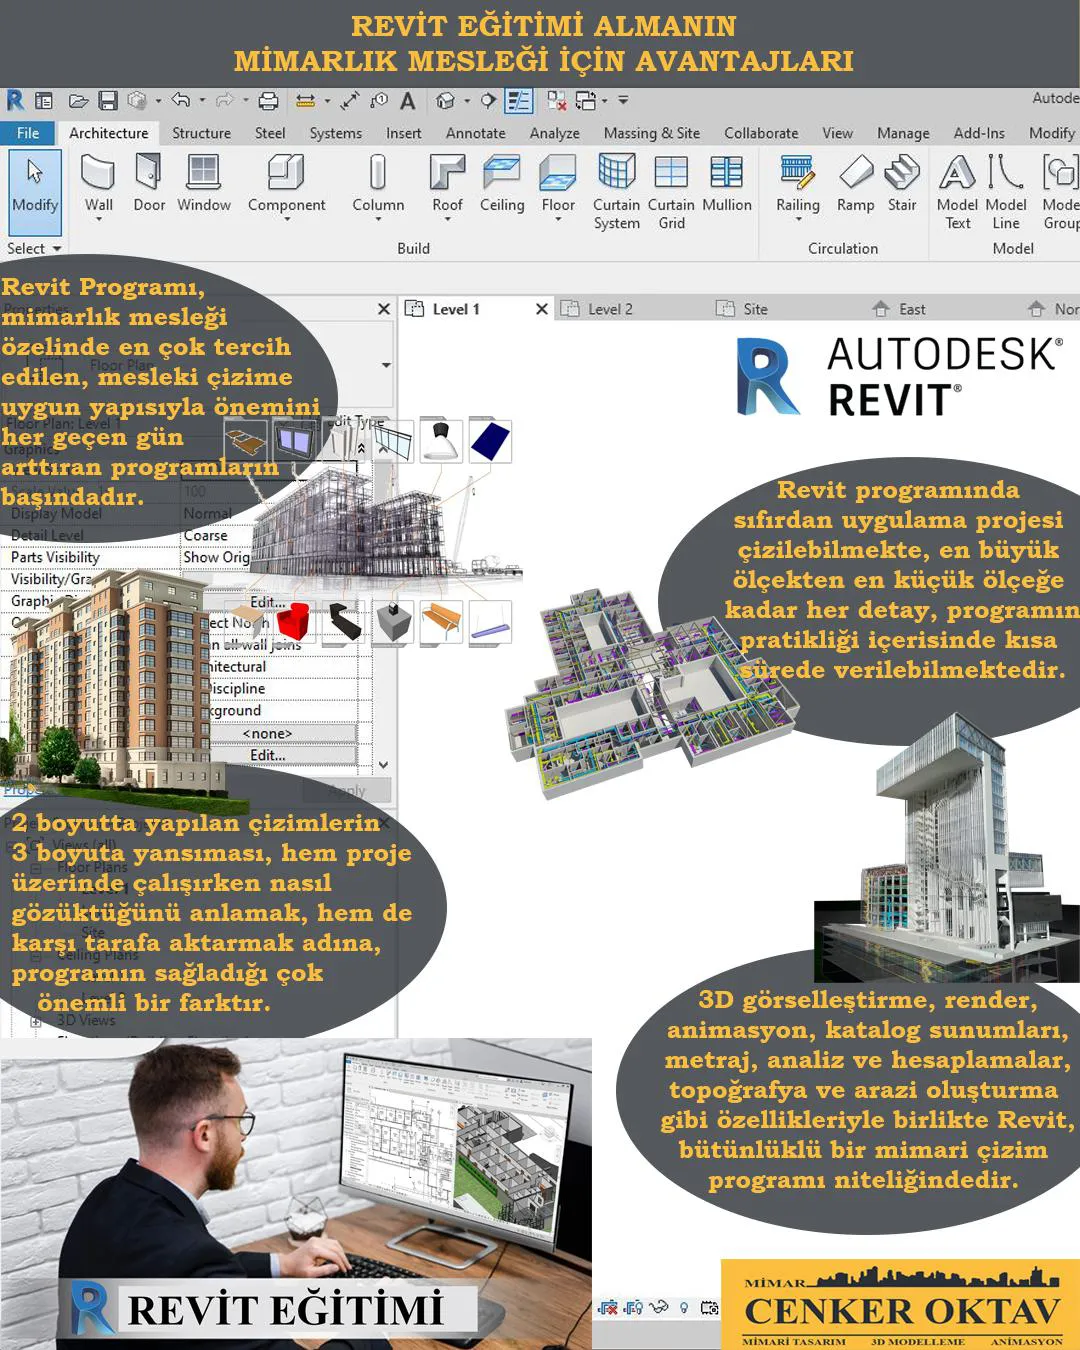The image size is (1080, 1350).
Task: Expand the 3D Views tree node
Action: click(36, 1022)
